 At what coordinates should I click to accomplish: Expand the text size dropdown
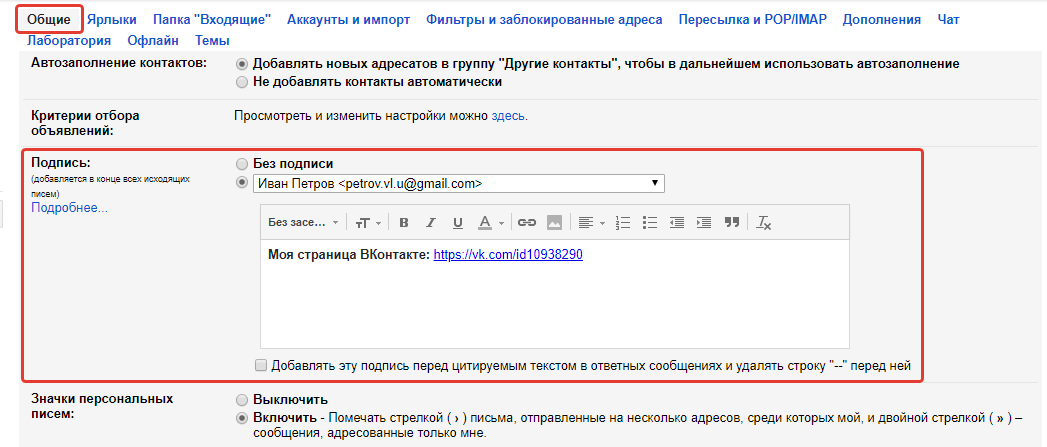pos(367,222)
